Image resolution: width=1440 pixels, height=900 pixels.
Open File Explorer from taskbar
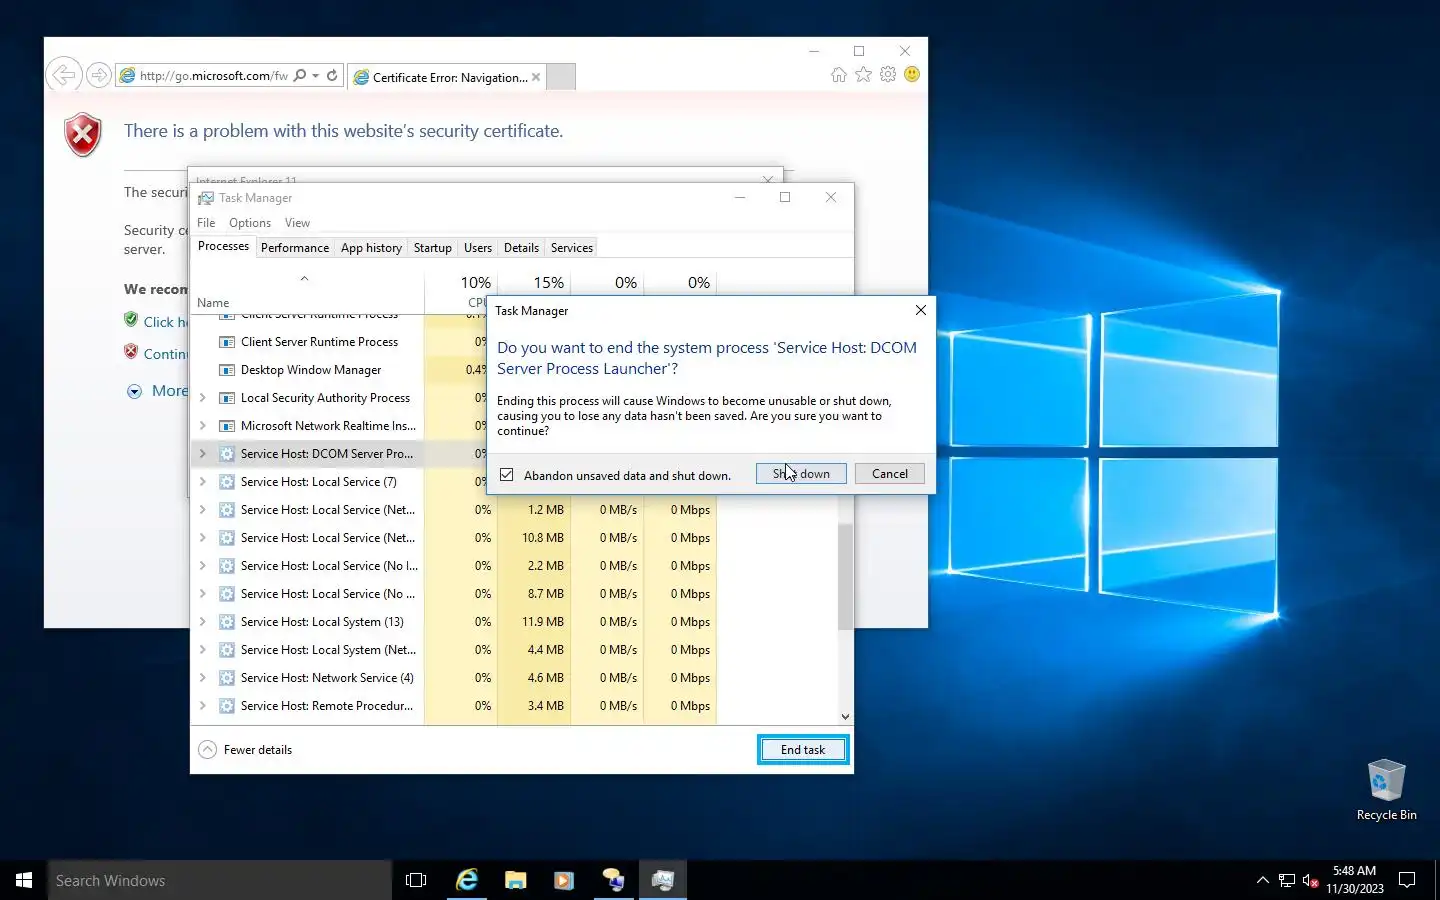516,880
